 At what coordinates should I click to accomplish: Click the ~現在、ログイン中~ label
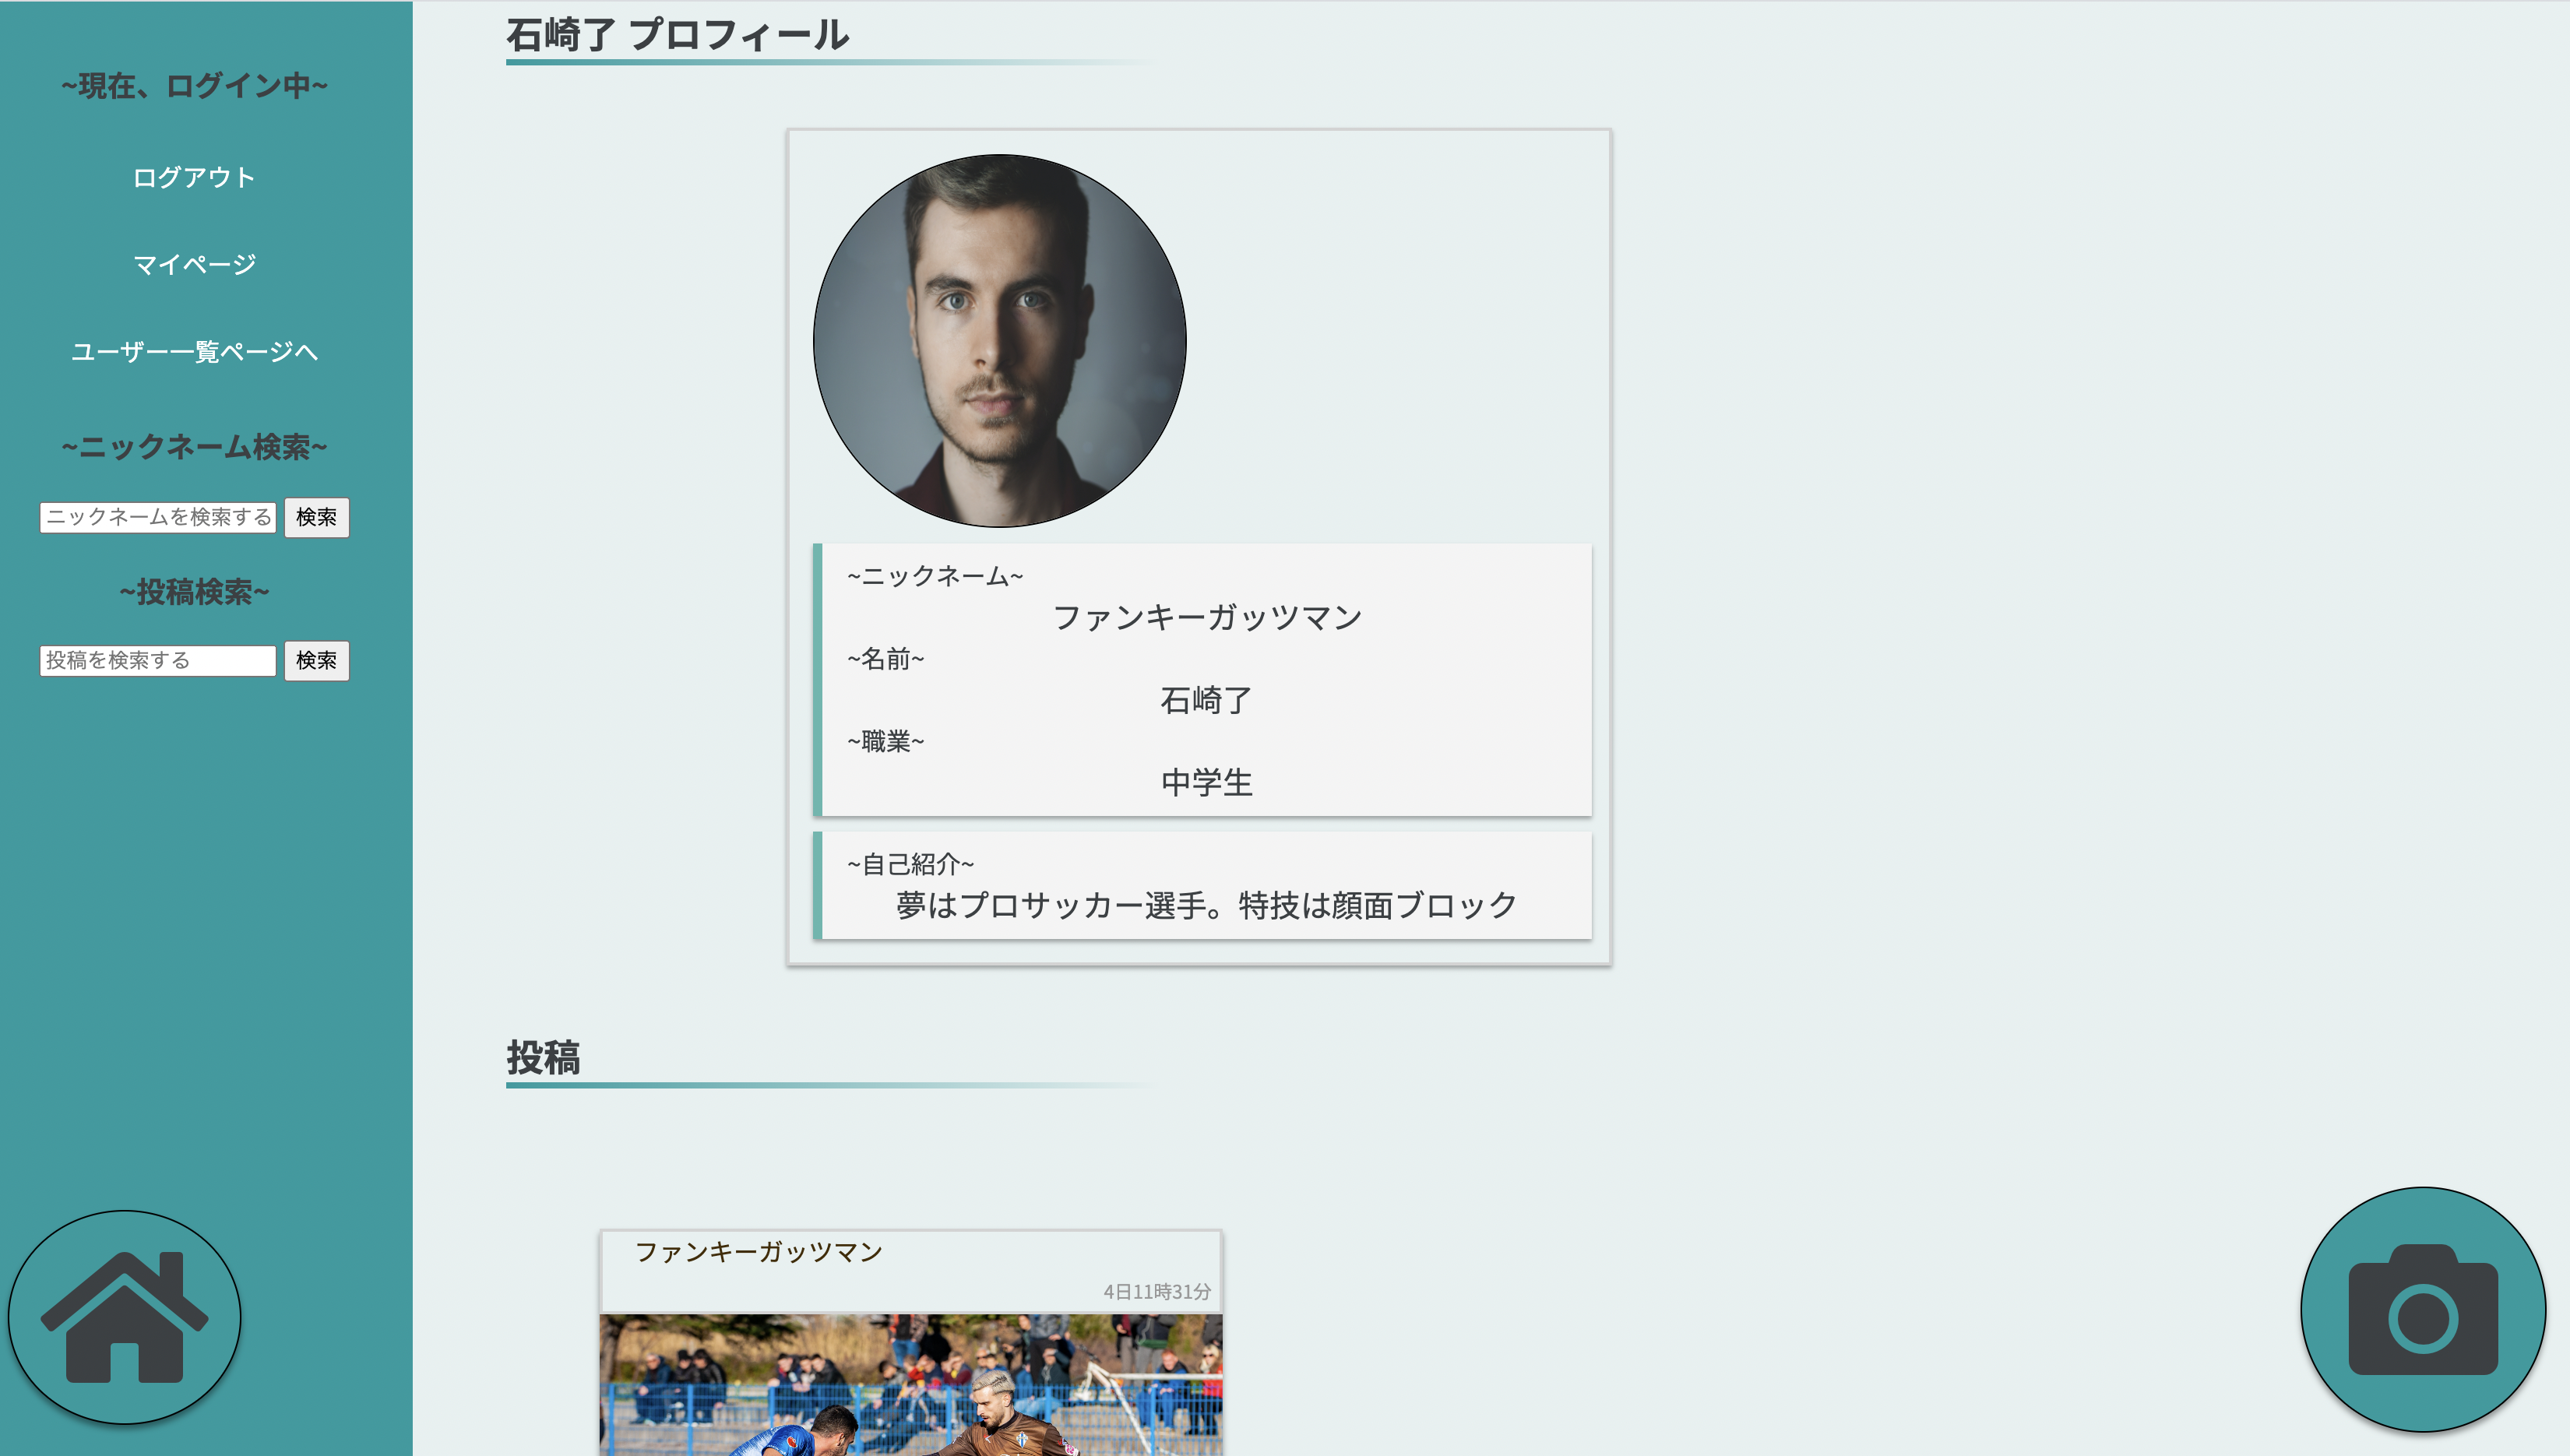(194, 85)
